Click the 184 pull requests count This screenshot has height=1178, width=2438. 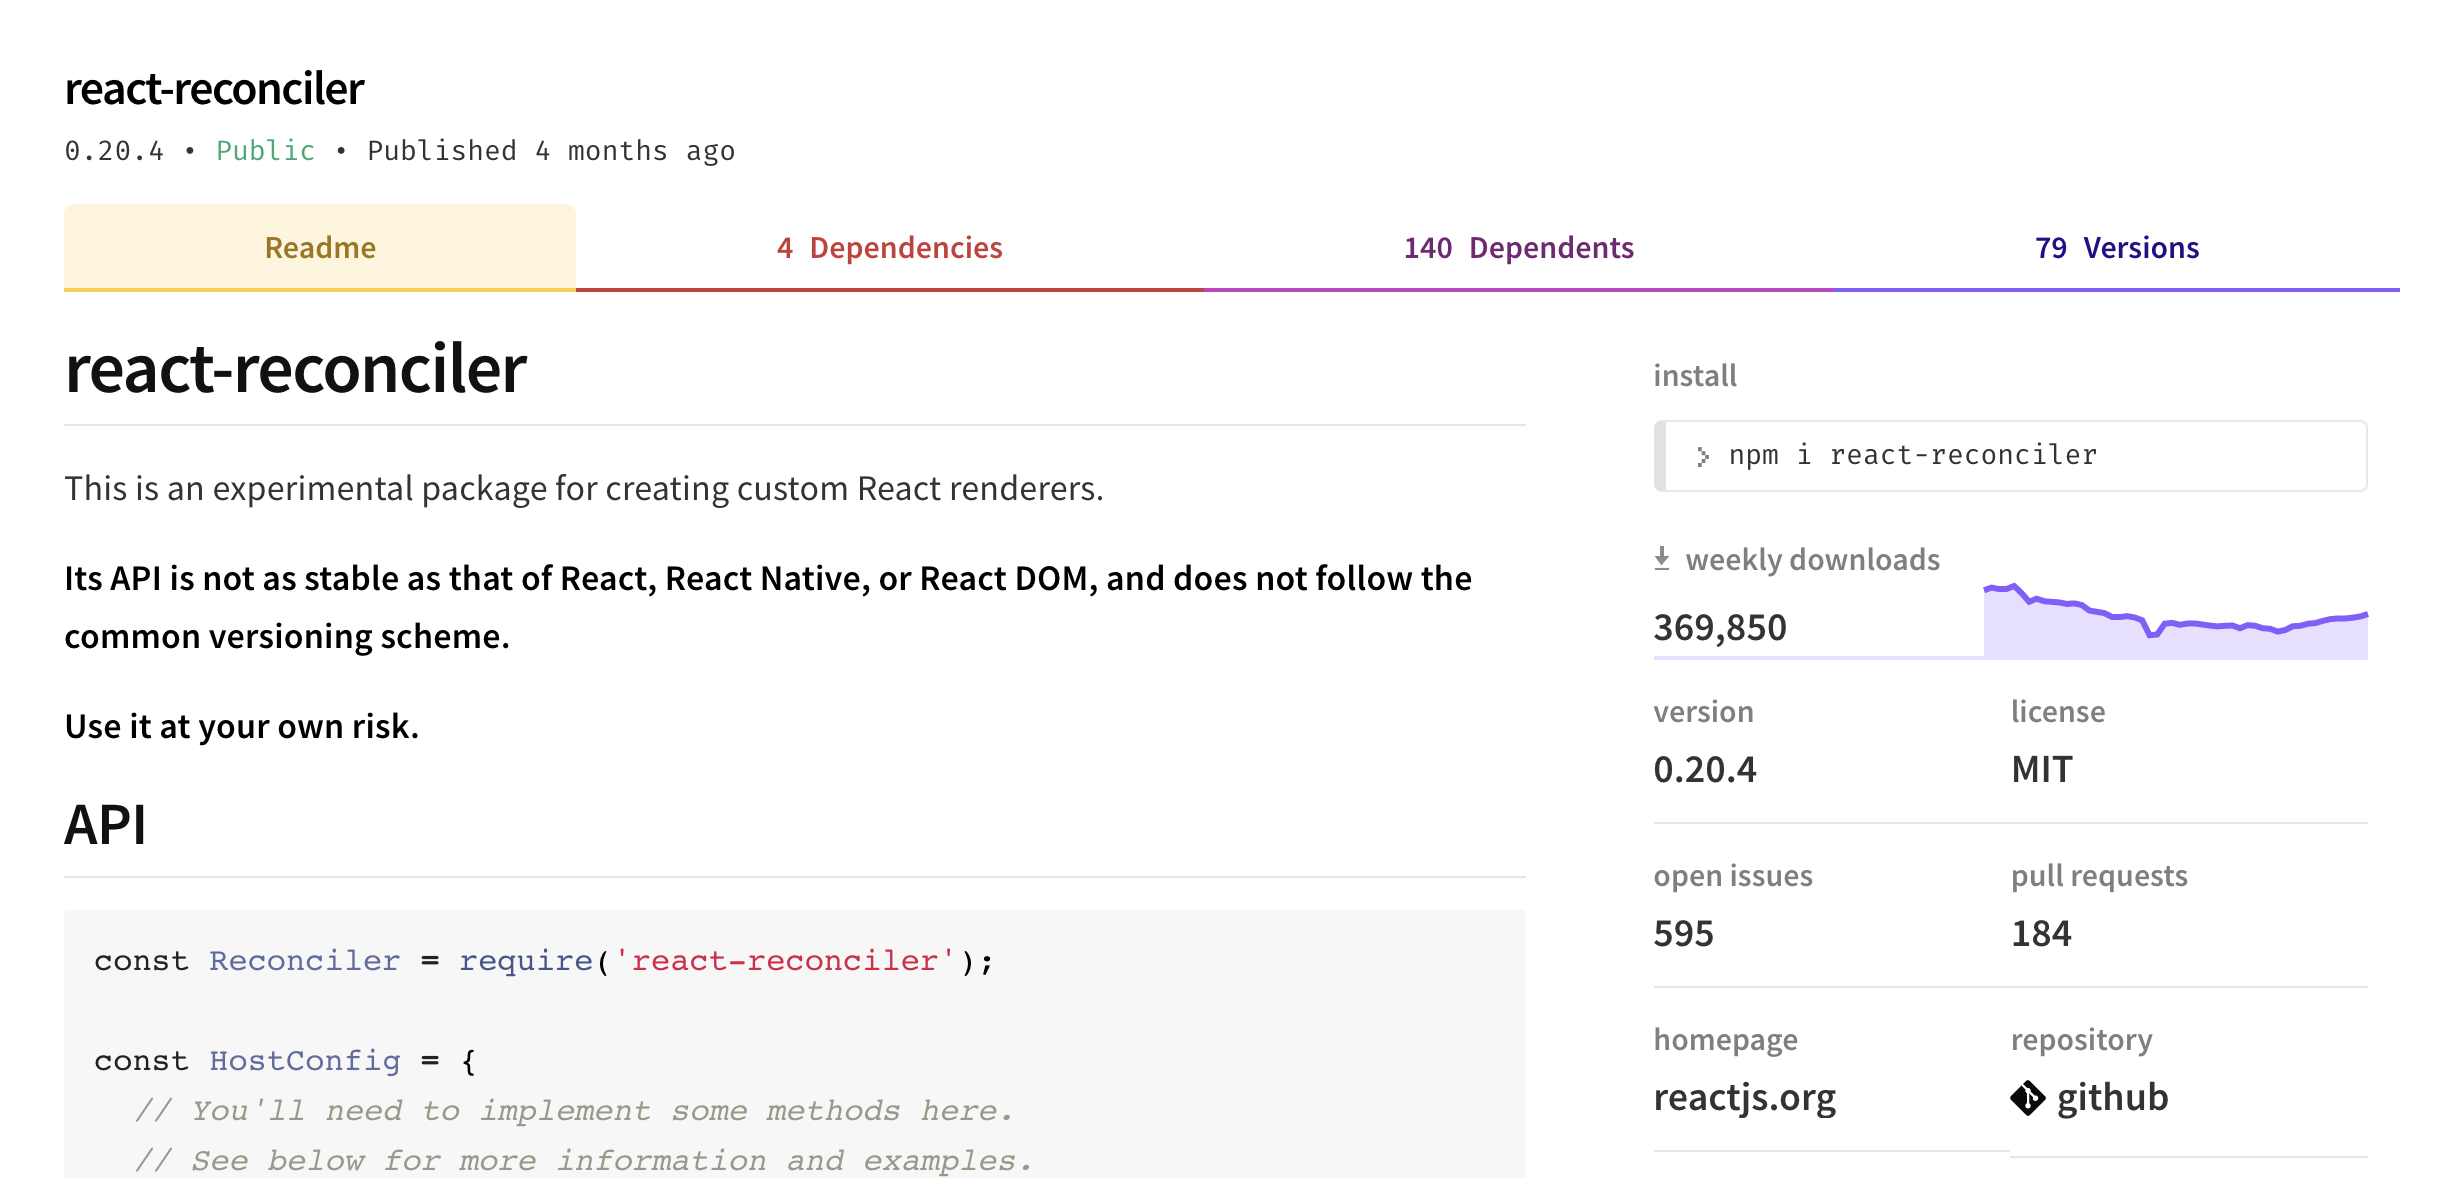2041,933
